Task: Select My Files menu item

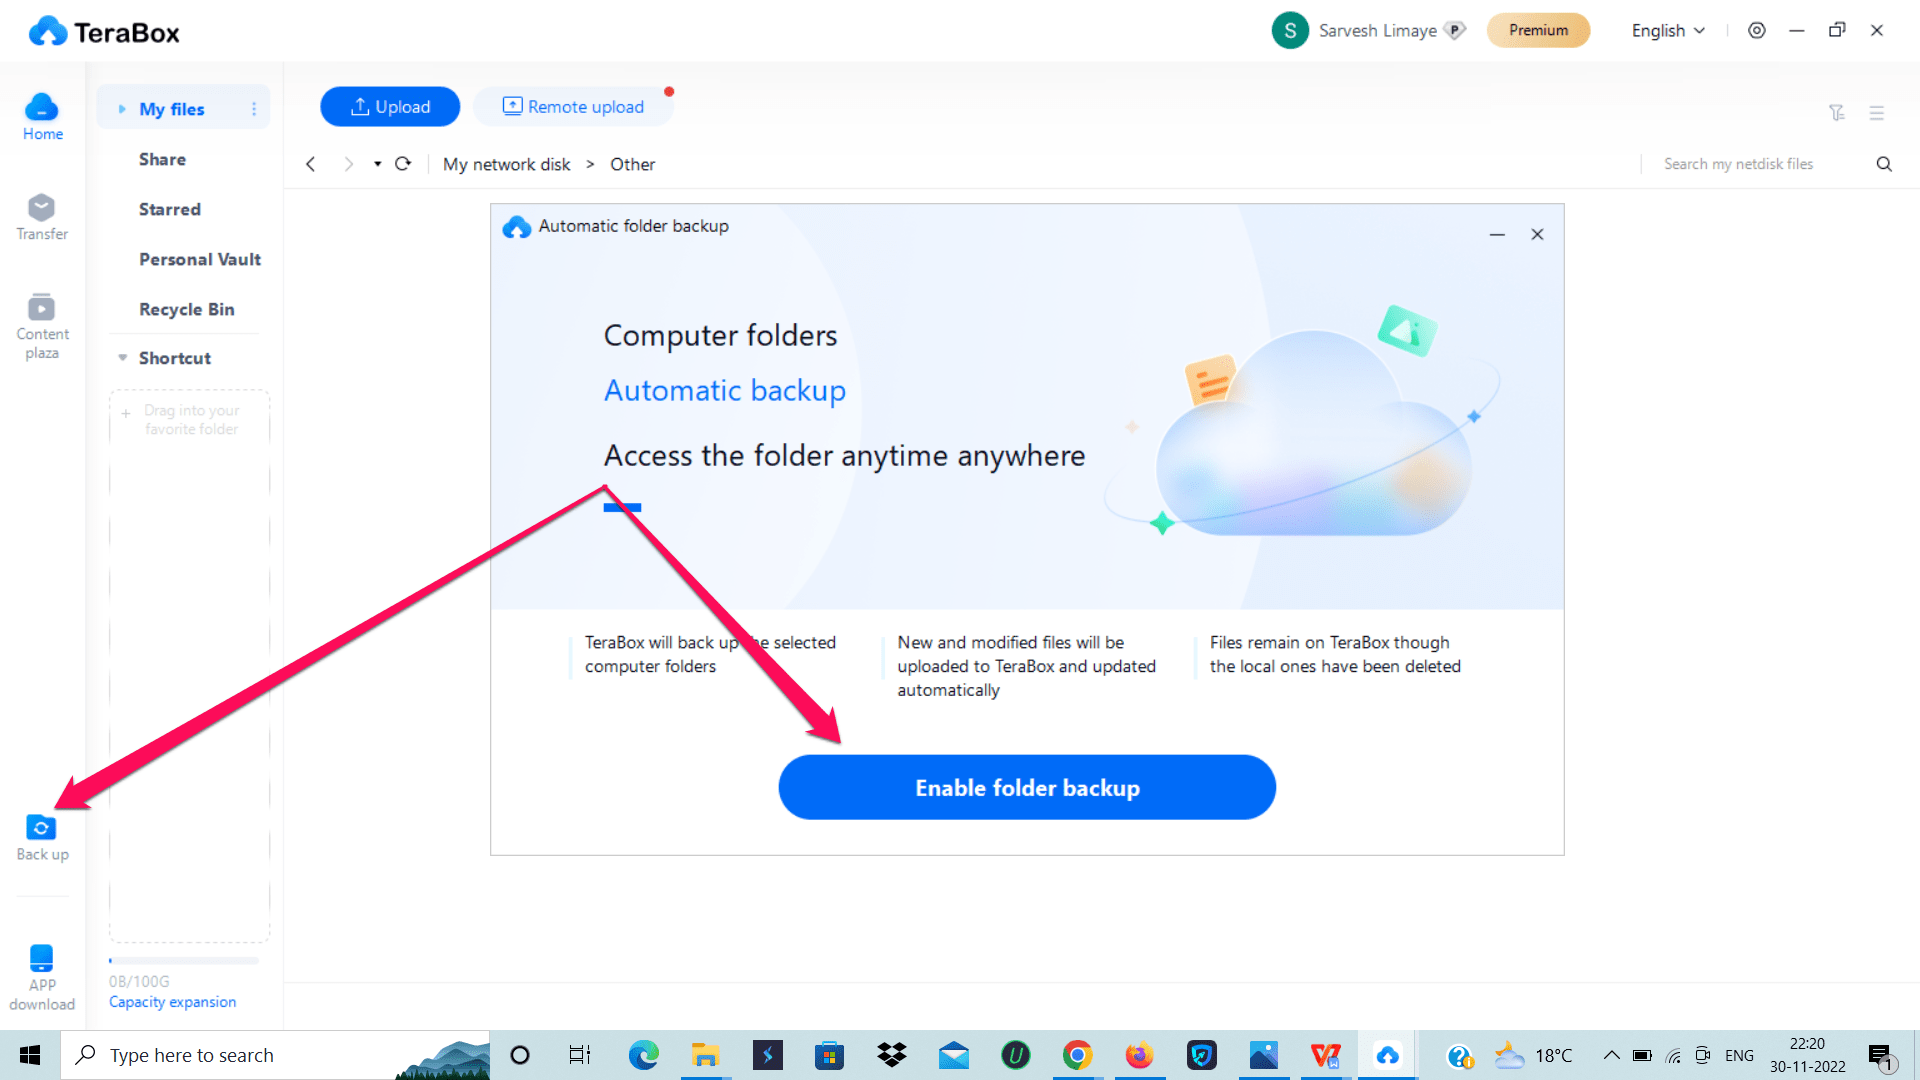Action: point(173,109)
